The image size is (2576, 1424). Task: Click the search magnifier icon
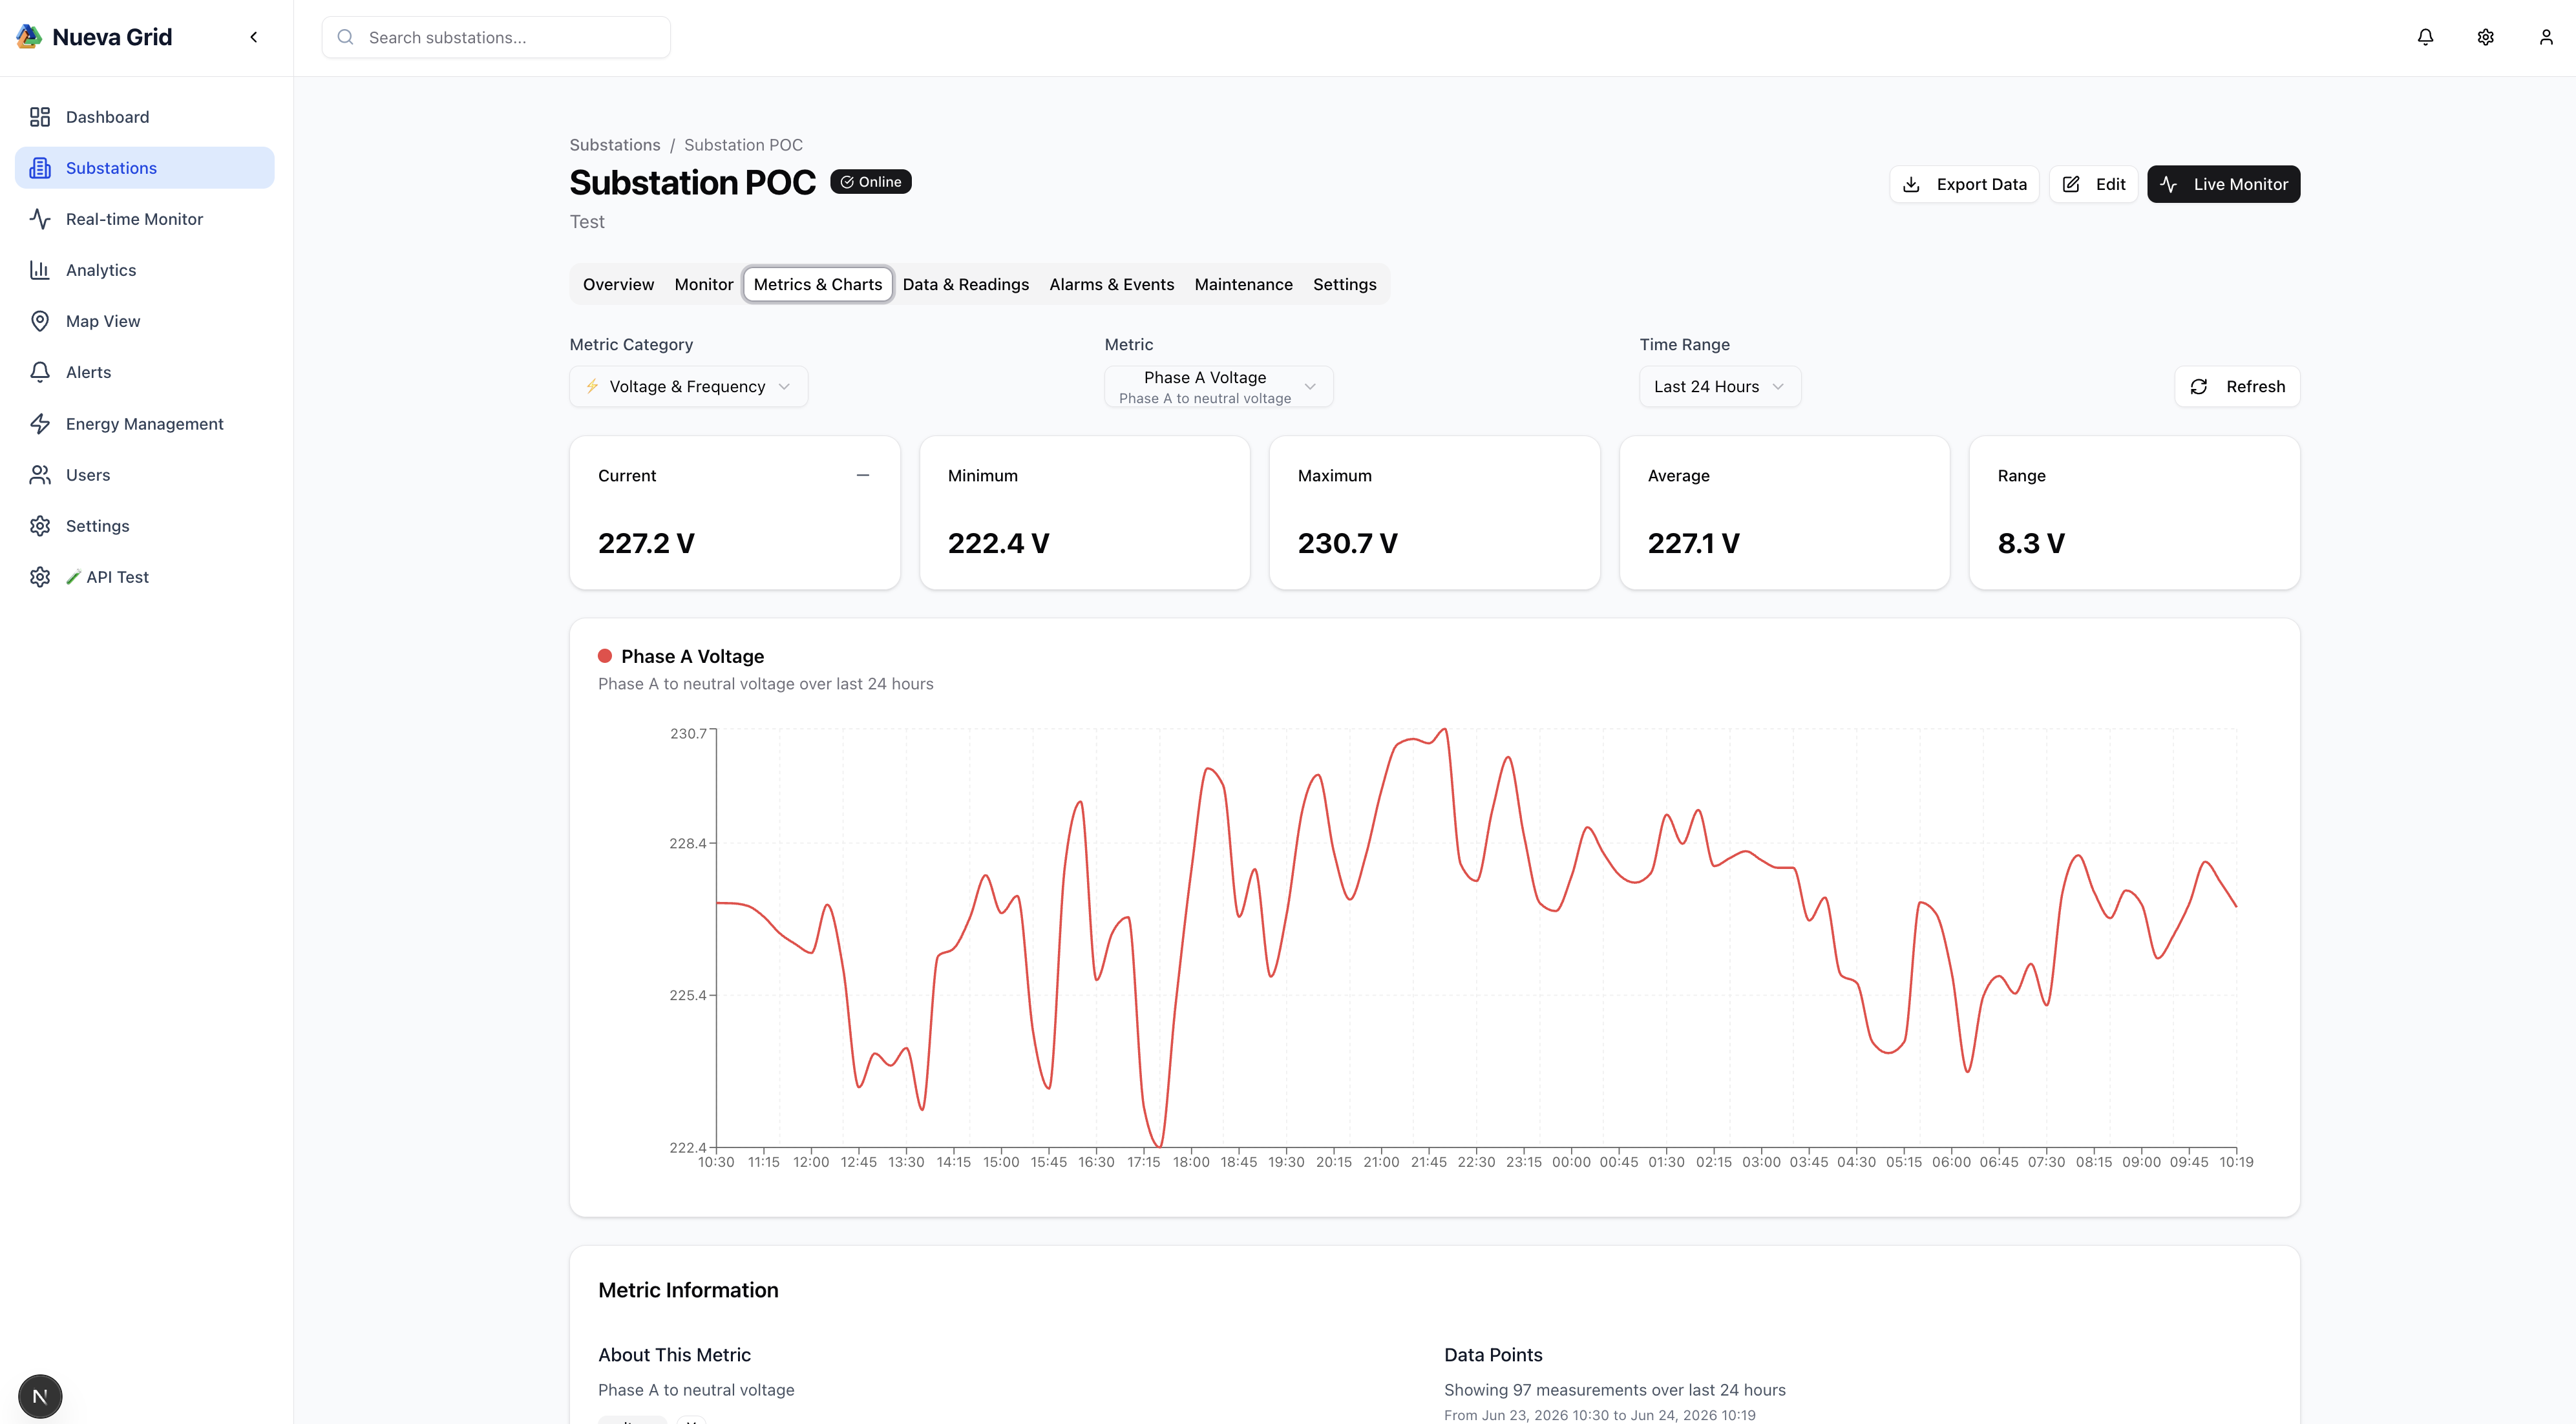tap(345, 37)
